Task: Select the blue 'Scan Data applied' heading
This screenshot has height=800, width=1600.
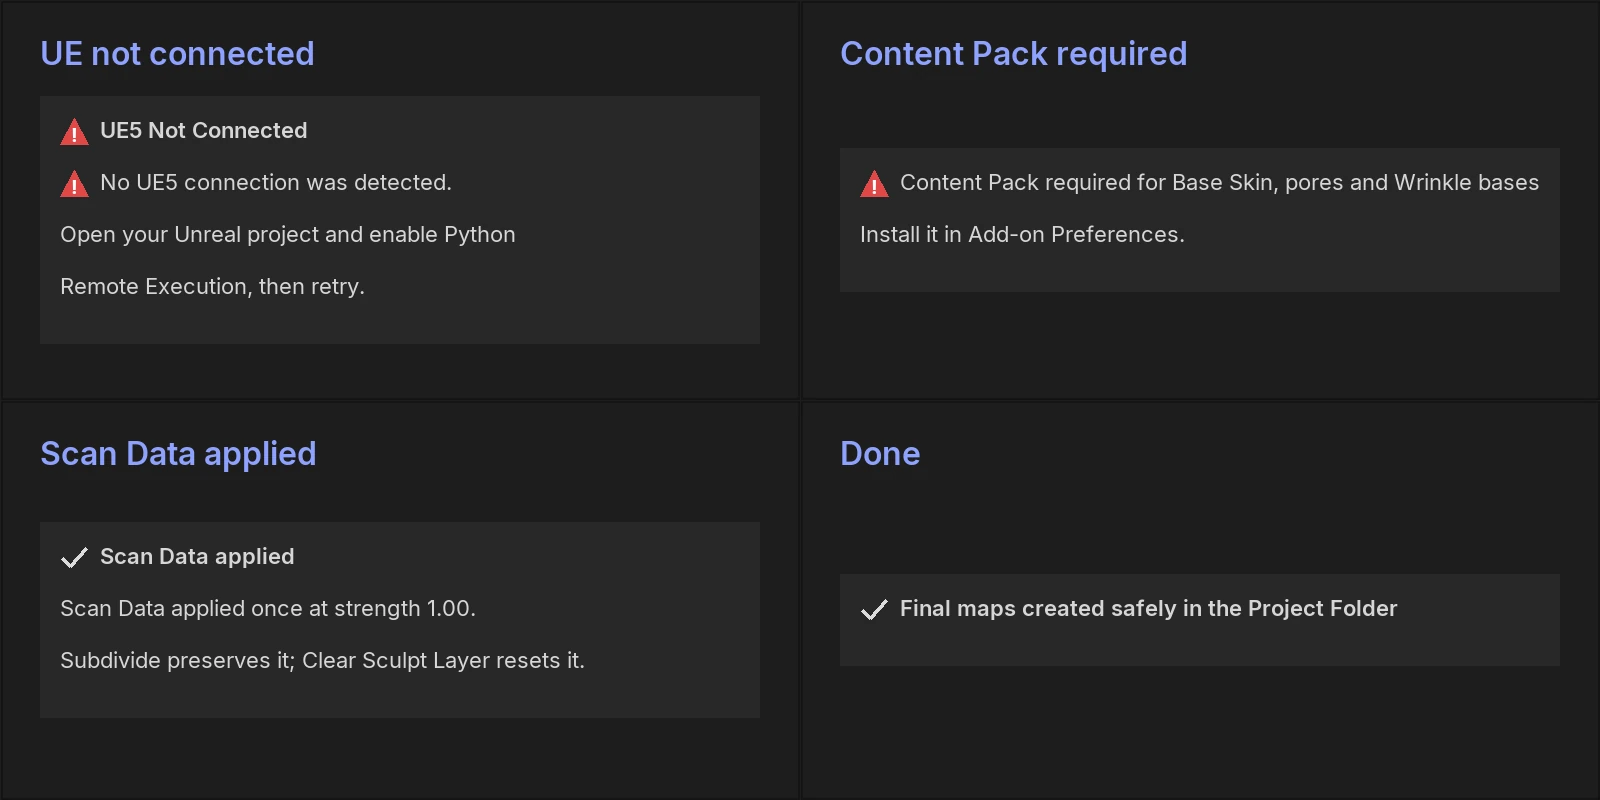Action: [x=178, y=454]
